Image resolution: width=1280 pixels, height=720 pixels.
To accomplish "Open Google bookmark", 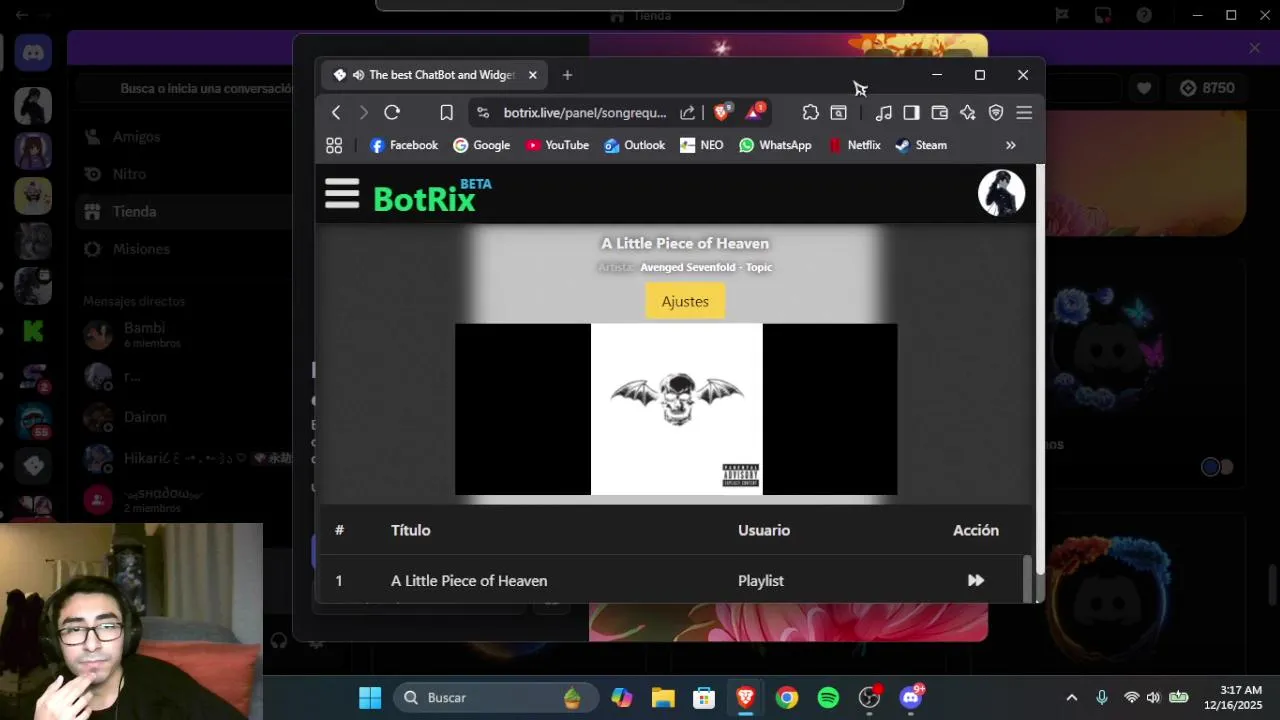I will (x=481, y=145).
